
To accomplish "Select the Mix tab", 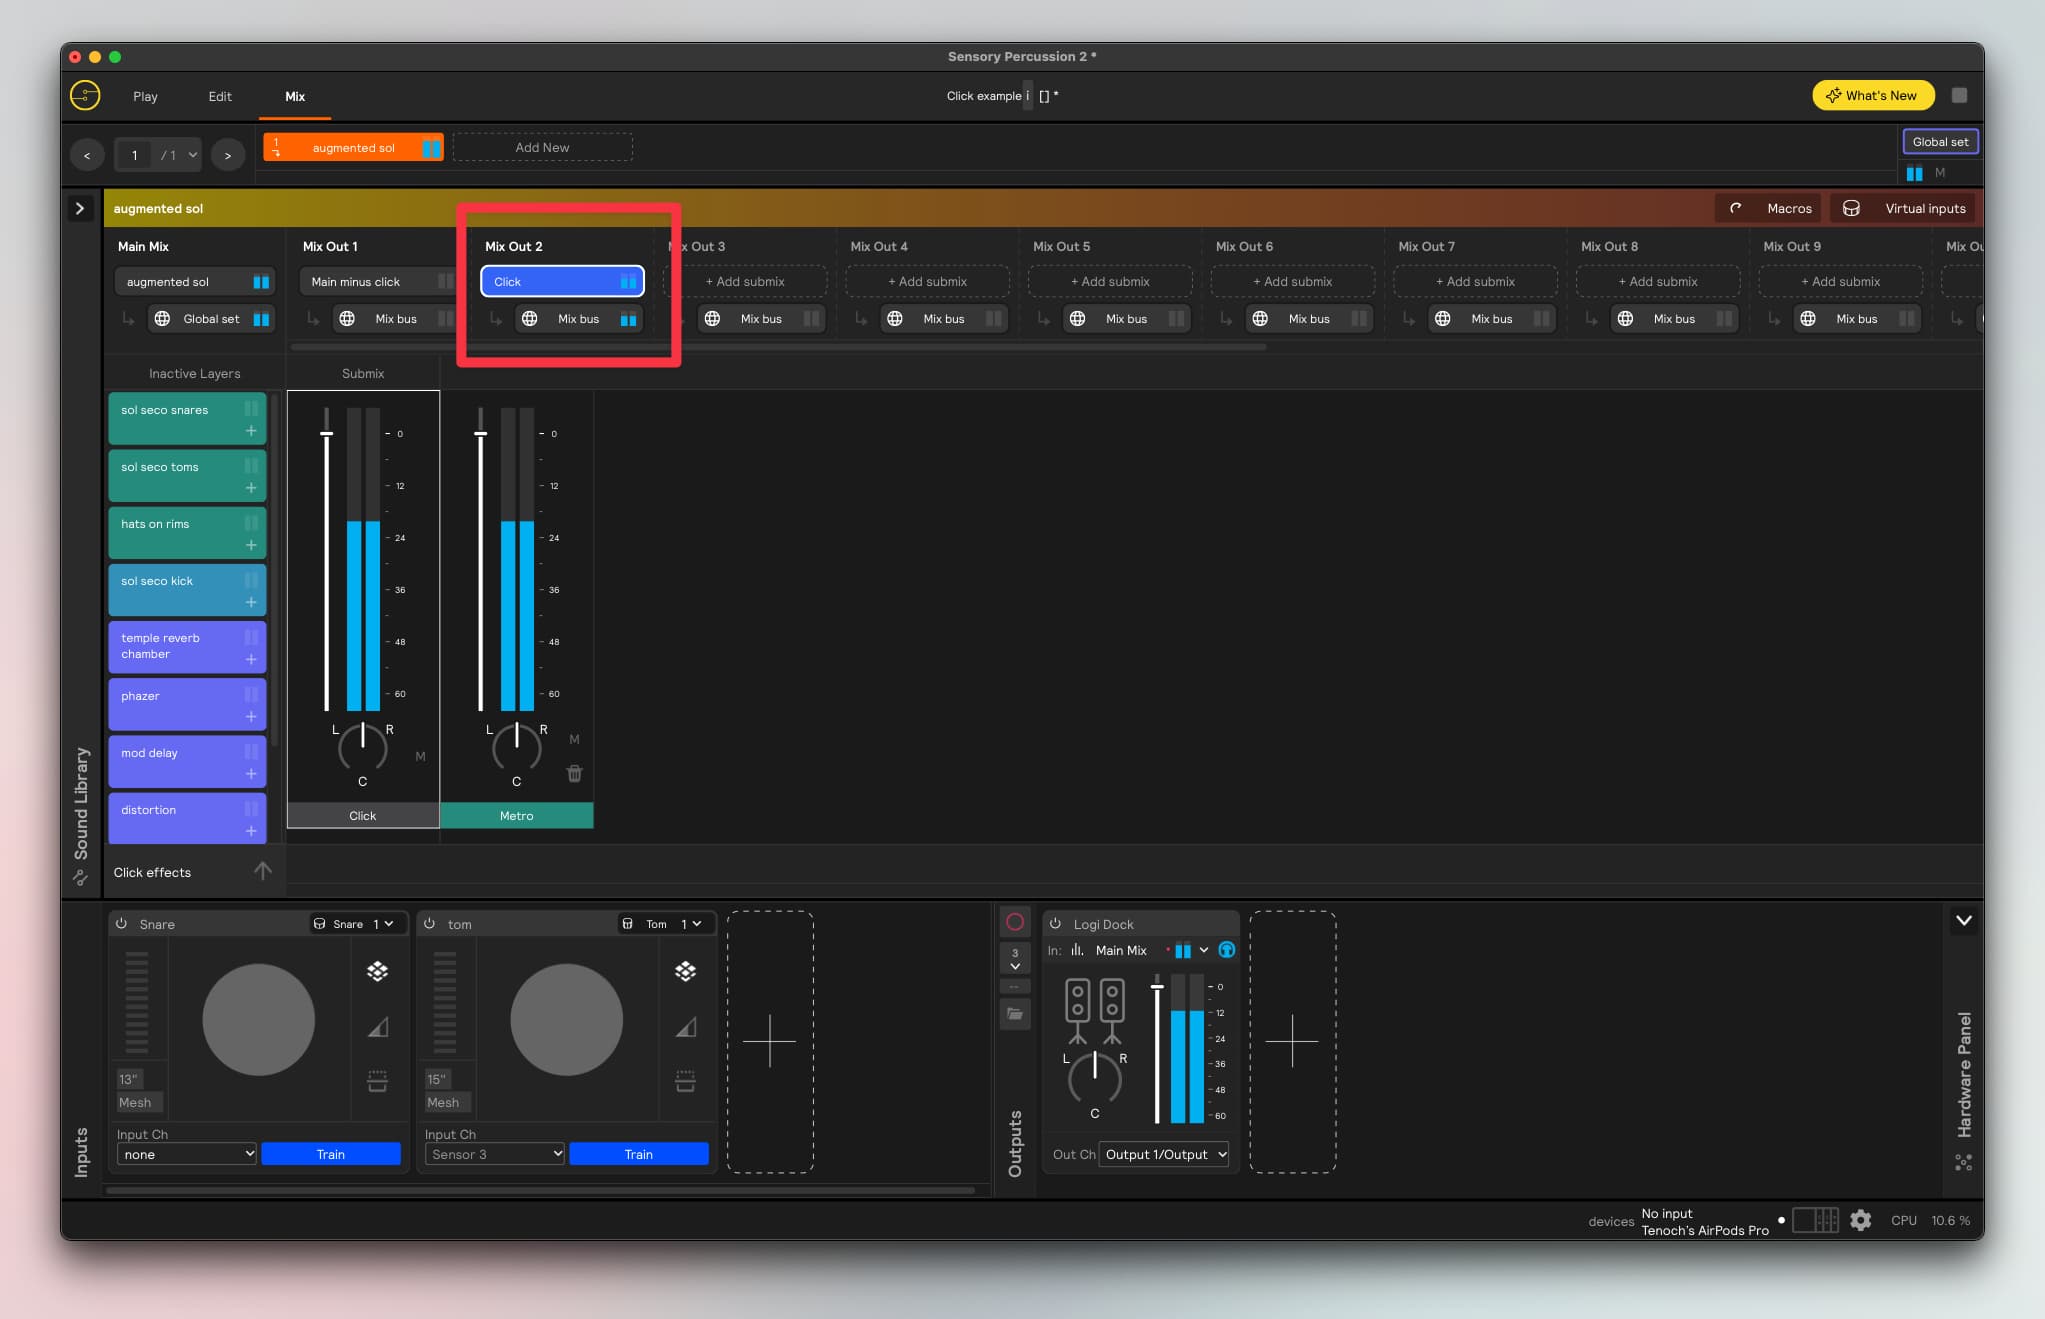I will (x=295, y=96).
